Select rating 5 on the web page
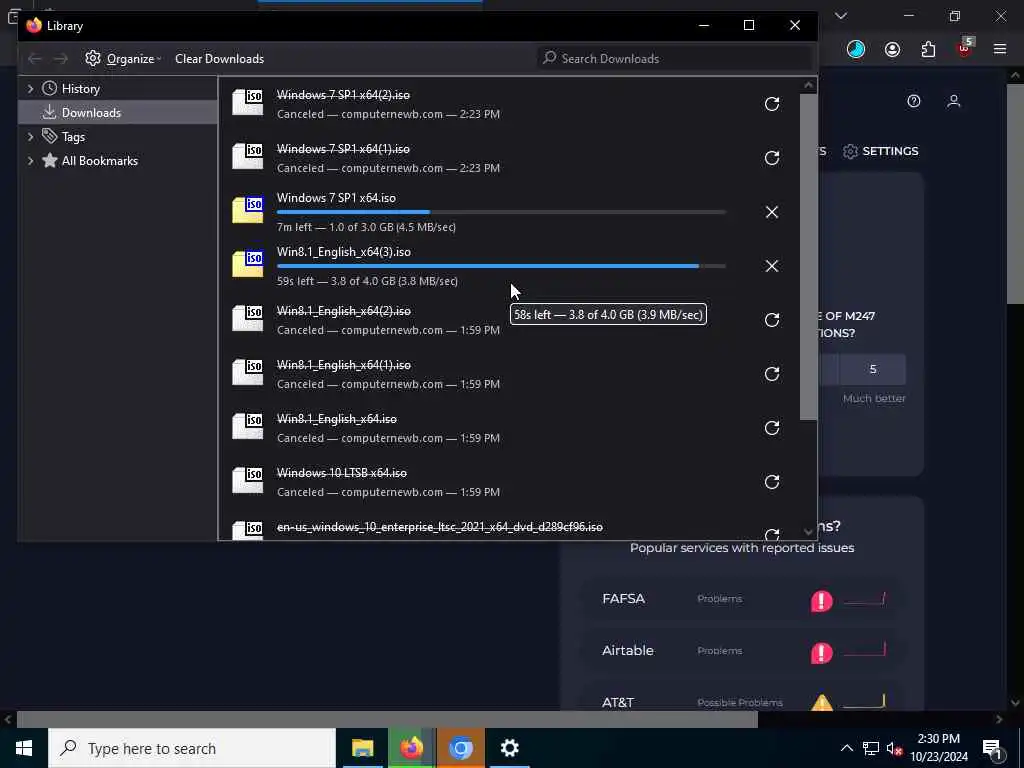Screen dimensions: 1024x768 tap(872, 370)
